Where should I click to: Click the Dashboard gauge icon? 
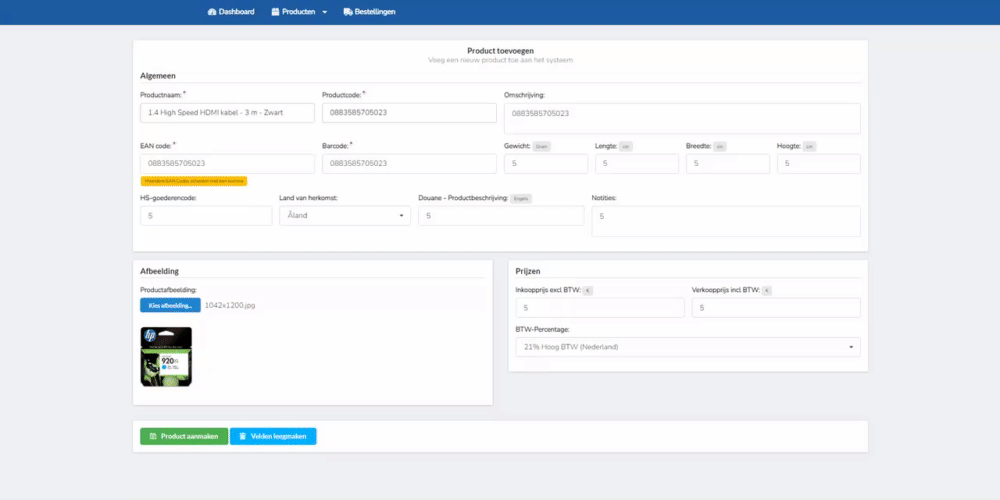[x=212, y=11]
